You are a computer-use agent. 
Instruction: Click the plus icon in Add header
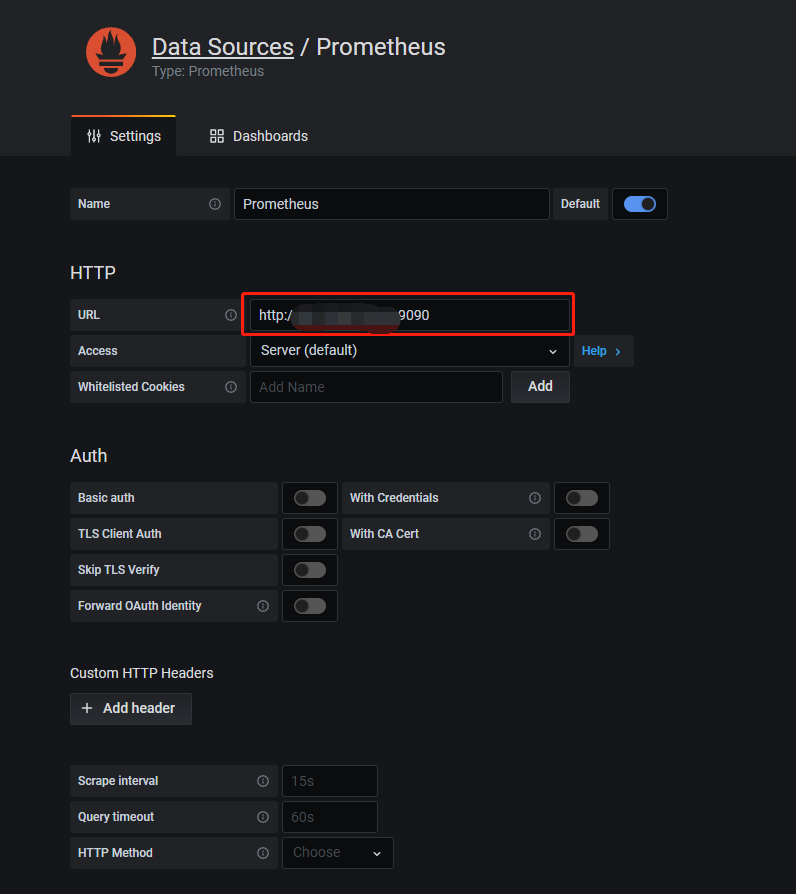[x=87, y=708]
